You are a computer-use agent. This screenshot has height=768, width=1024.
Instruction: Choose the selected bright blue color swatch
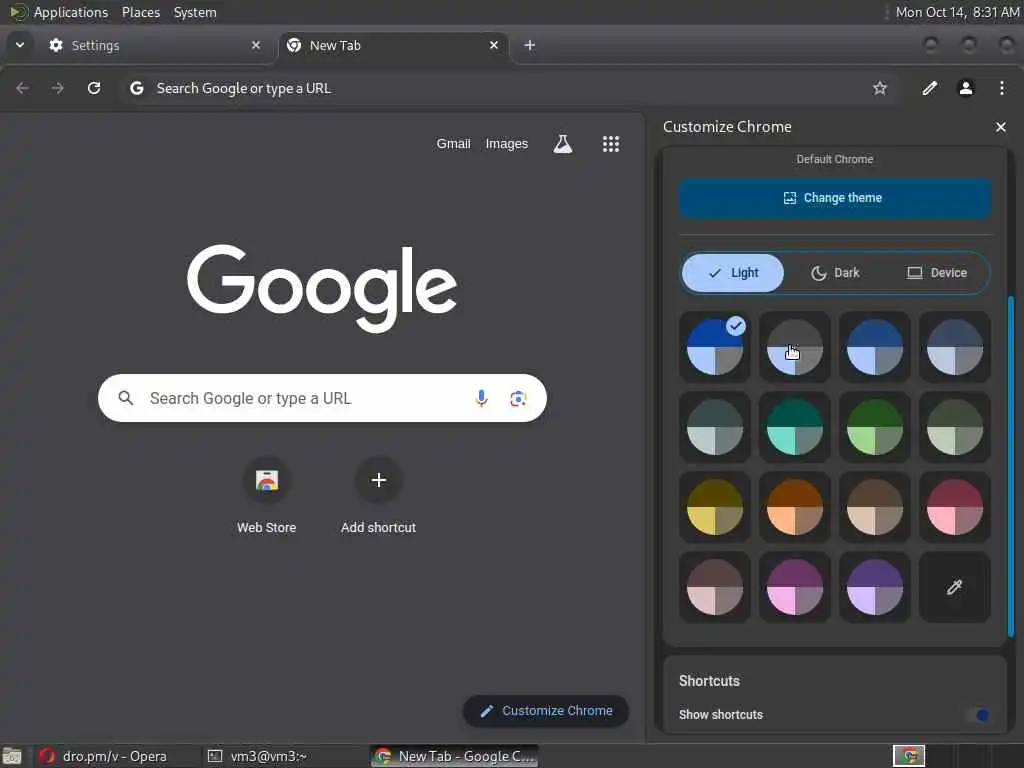pyautogui.click(x=714, y=347)
